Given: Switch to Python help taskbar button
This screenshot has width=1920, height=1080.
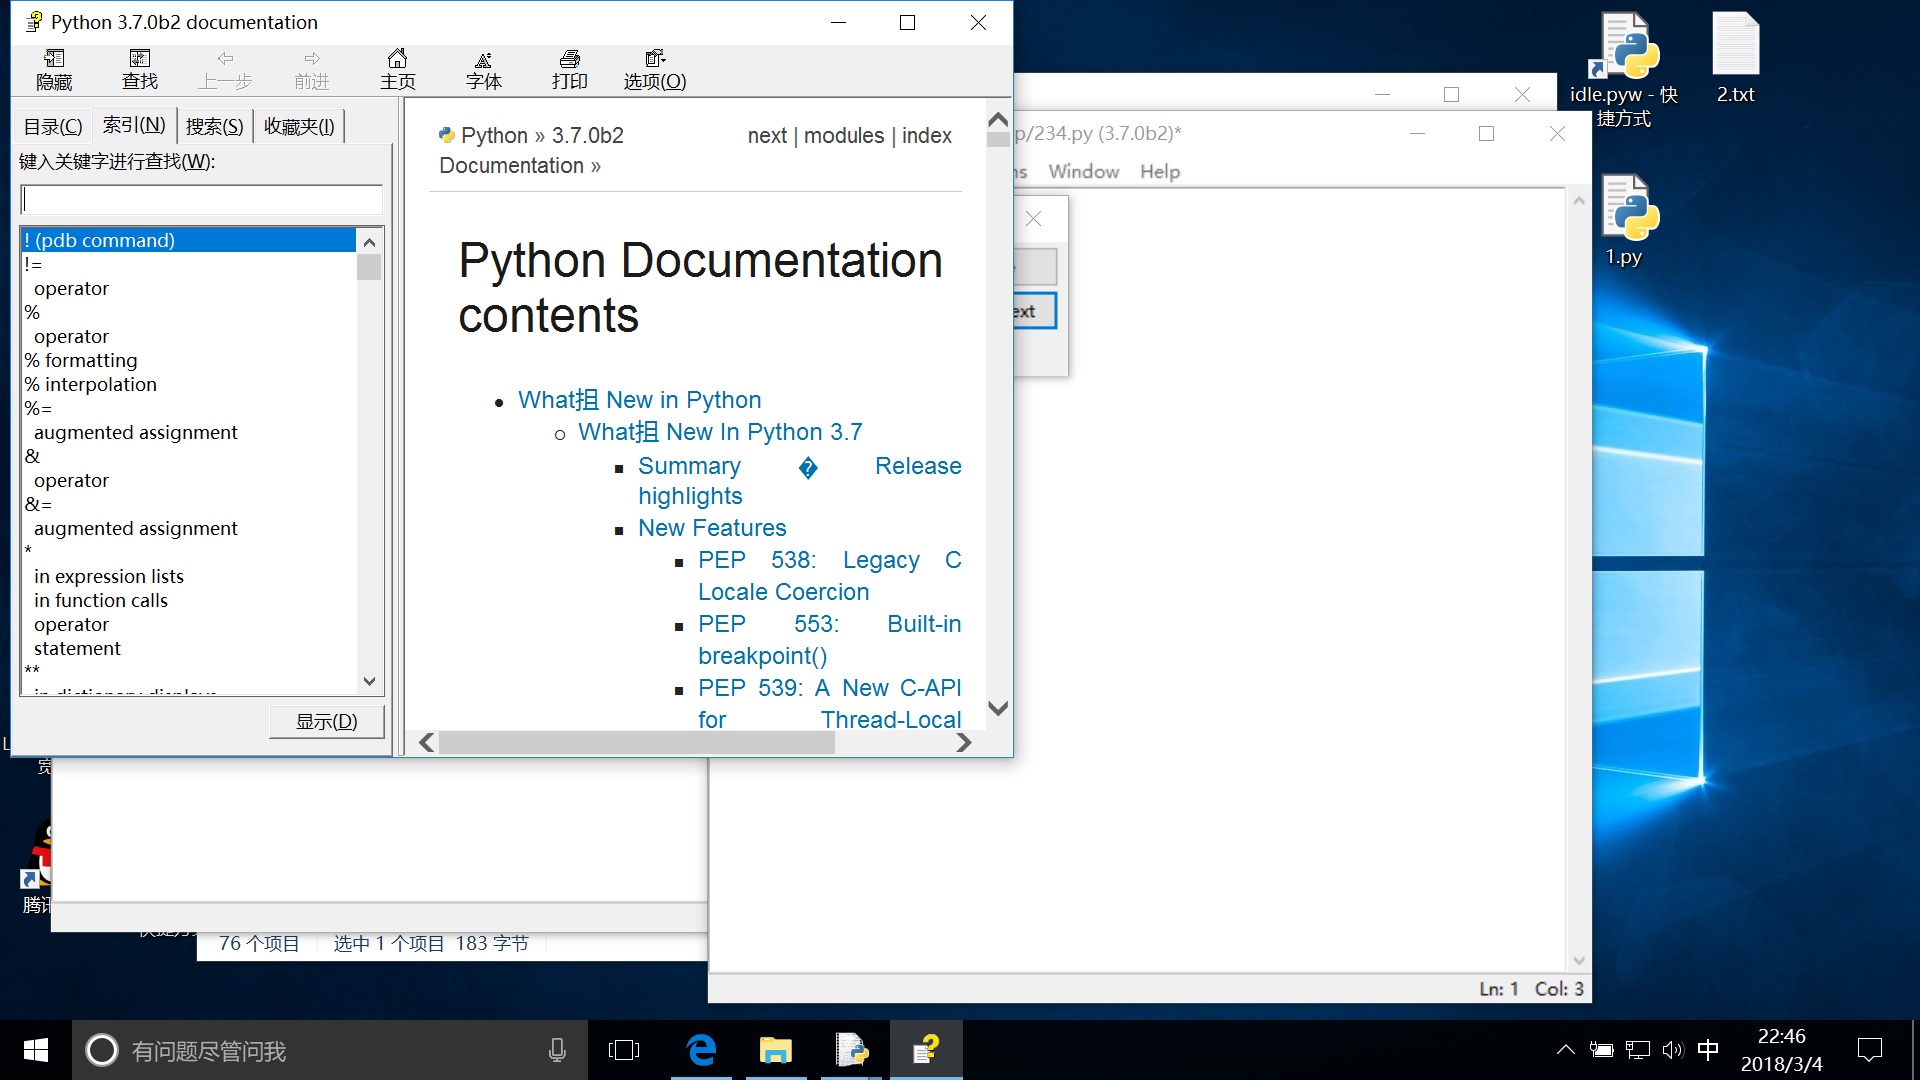Looking at the screenshot, I should pyautogui.click(x=927, y=1050).
